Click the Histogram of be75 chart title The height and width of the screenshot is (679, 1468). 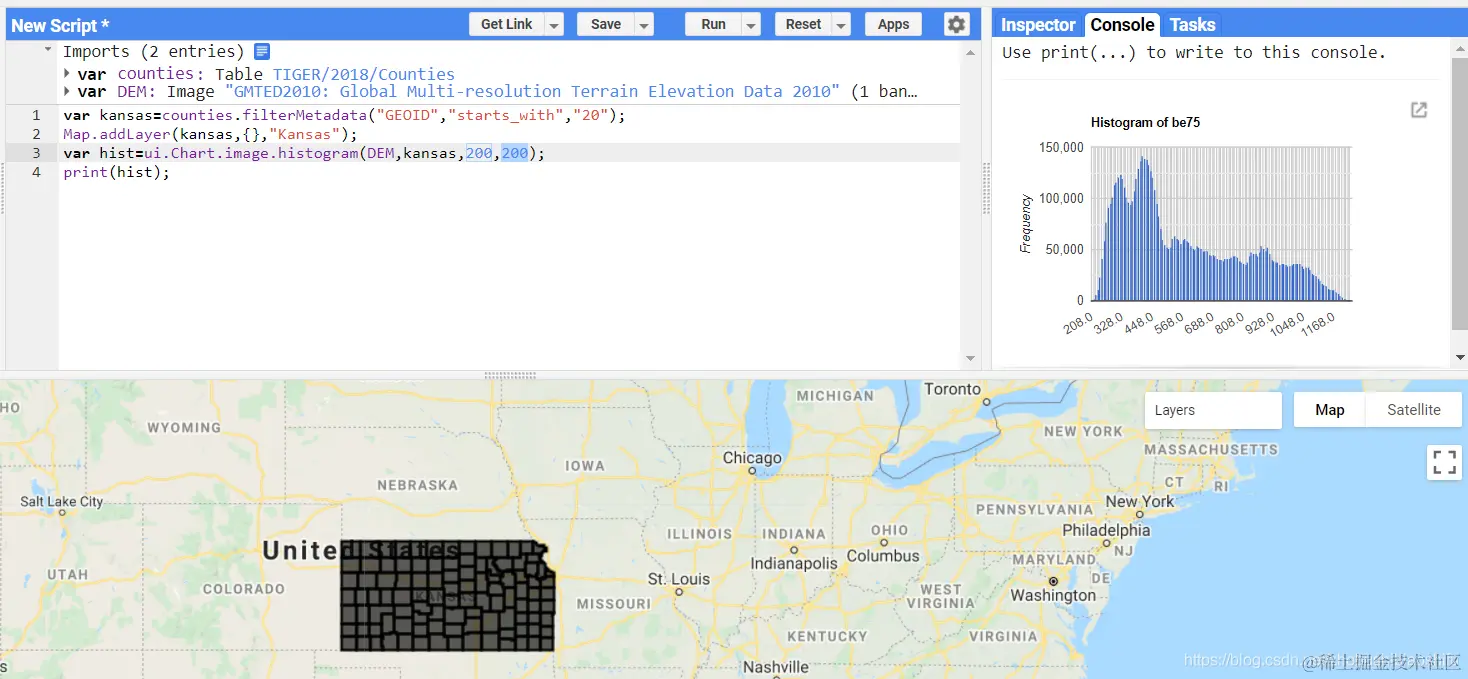point(1145,122)
